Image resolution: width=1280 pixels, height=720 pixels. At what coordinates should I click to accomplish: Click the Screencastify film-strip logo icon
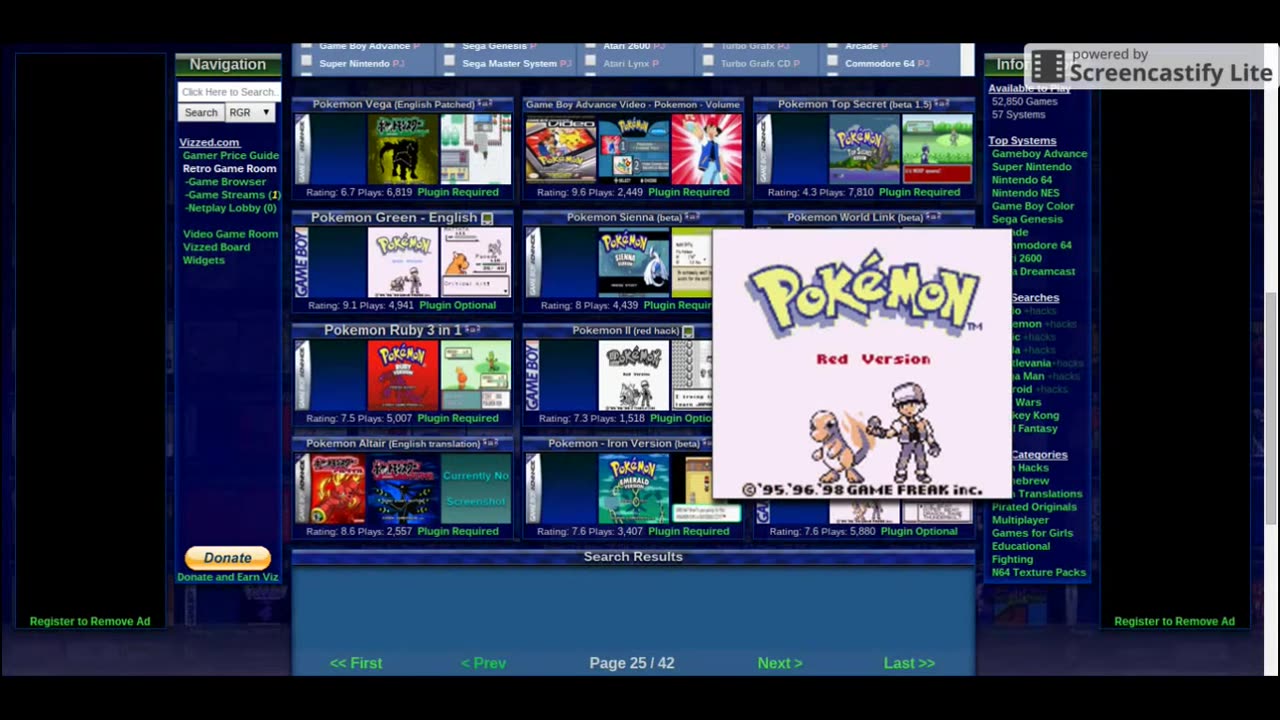coord(1048,67)
